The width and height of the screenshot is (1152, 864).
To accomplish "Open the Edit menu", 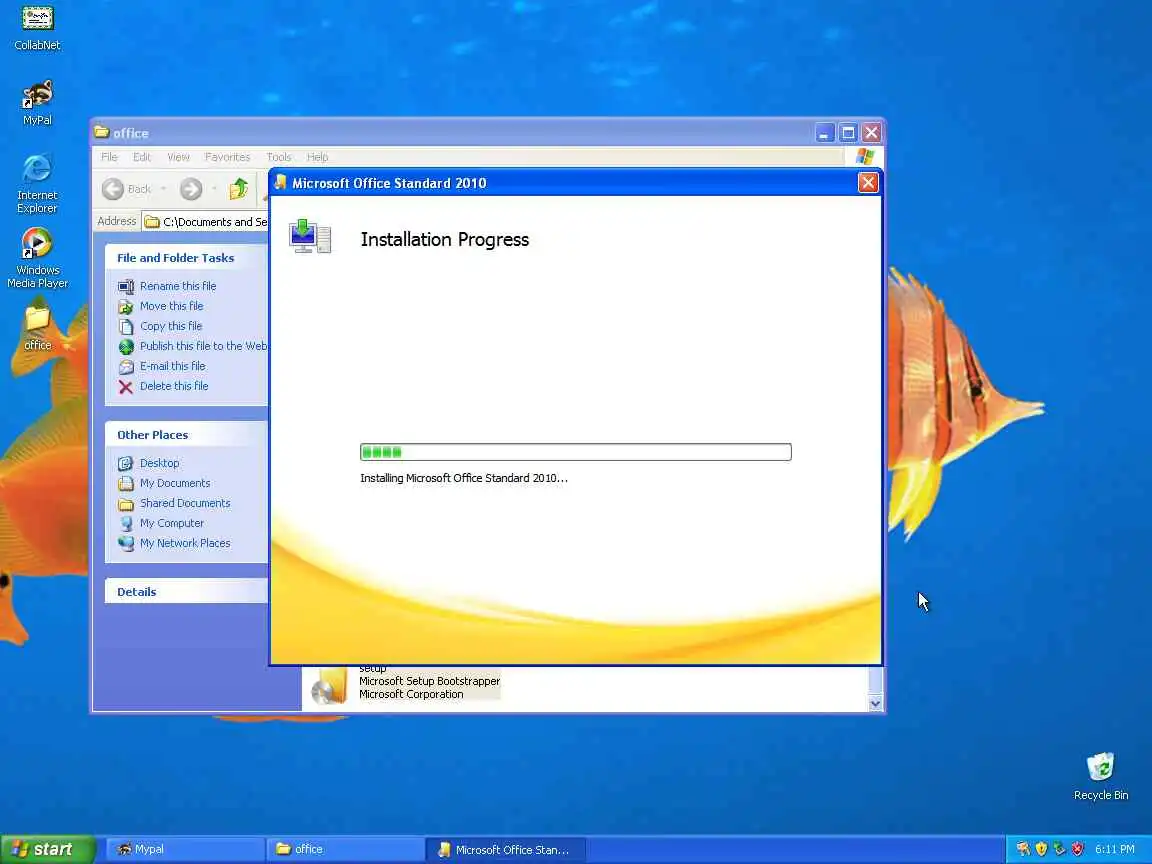I will click(142, 156).
